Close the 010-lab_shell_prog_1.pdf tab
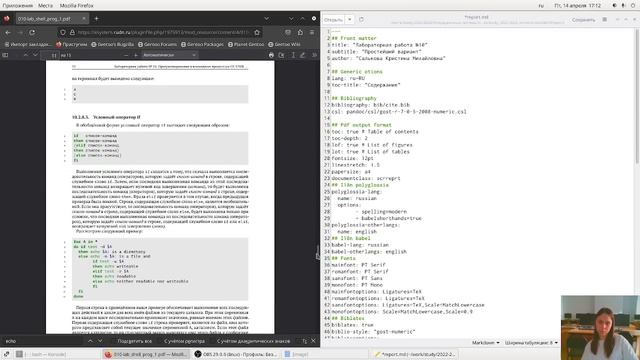Screen dimensions: 640x360 point(84,18)
